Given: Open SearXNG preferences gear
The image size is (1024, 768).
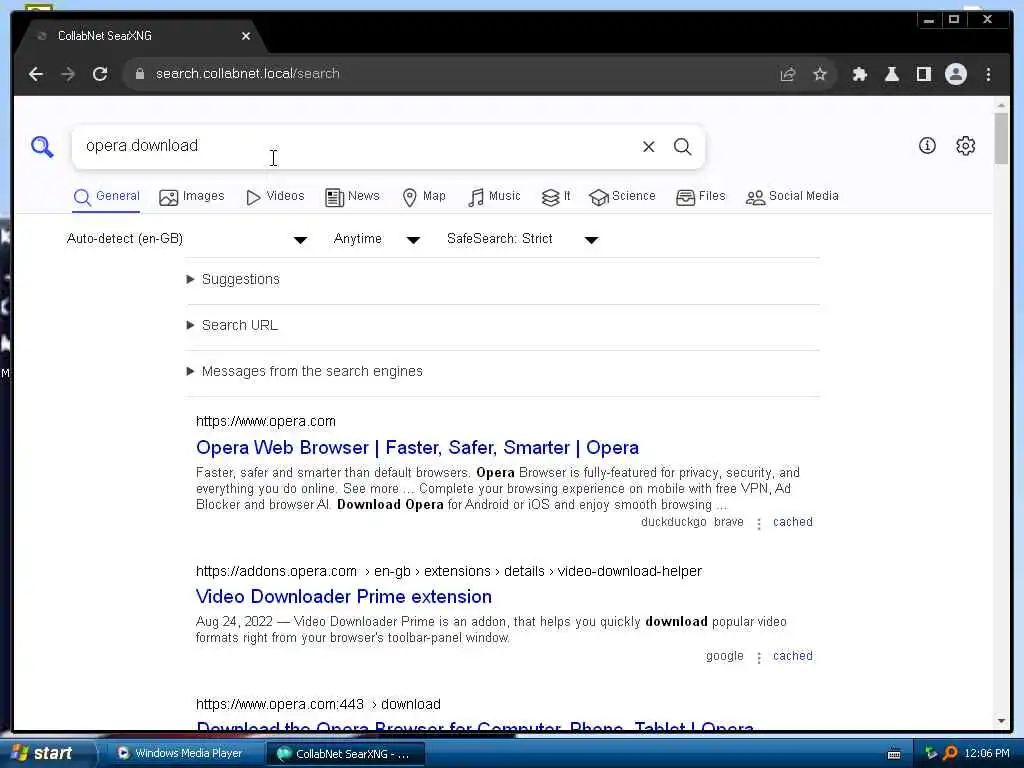Looking at the screenshot, I should 965,146.
